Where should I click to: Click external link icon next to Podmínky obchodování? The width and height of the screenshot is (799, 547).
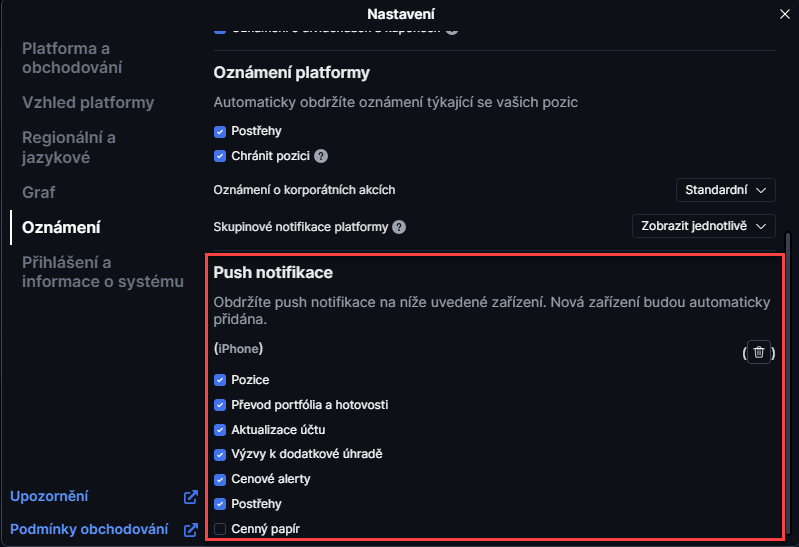click(191, 530)
